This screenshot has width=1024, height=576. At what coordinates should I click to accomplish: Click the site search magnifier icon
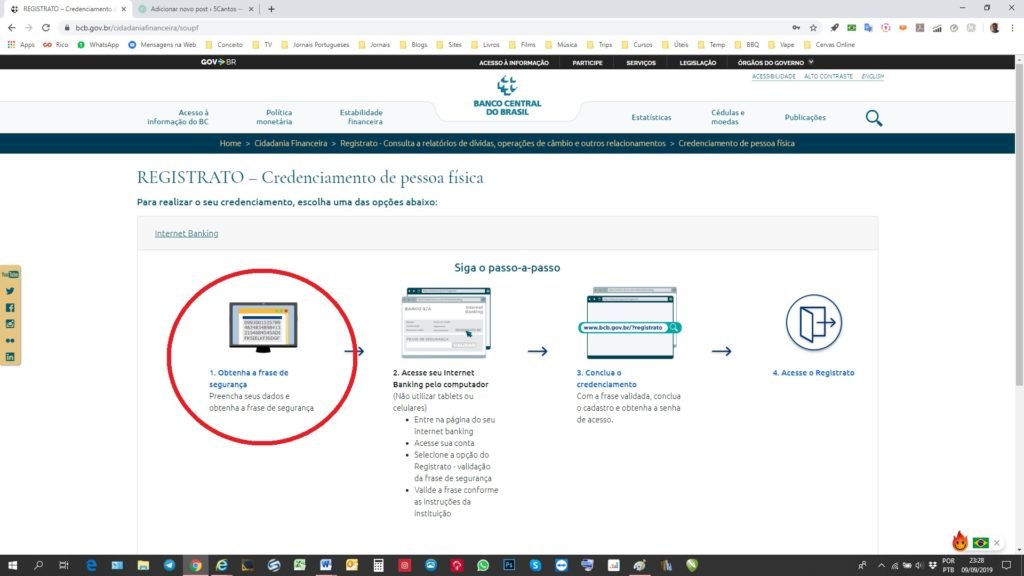tap(874, 118)
